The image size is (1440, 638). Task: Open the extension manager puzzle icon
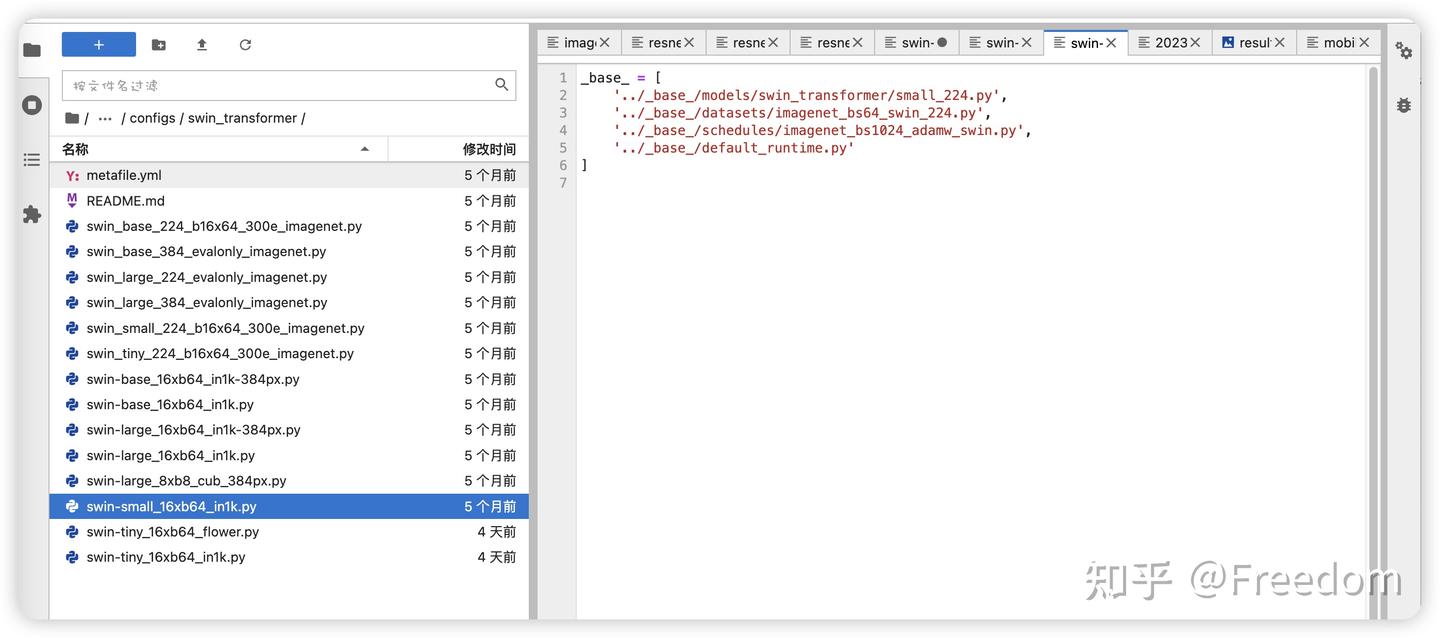point(32,214)
